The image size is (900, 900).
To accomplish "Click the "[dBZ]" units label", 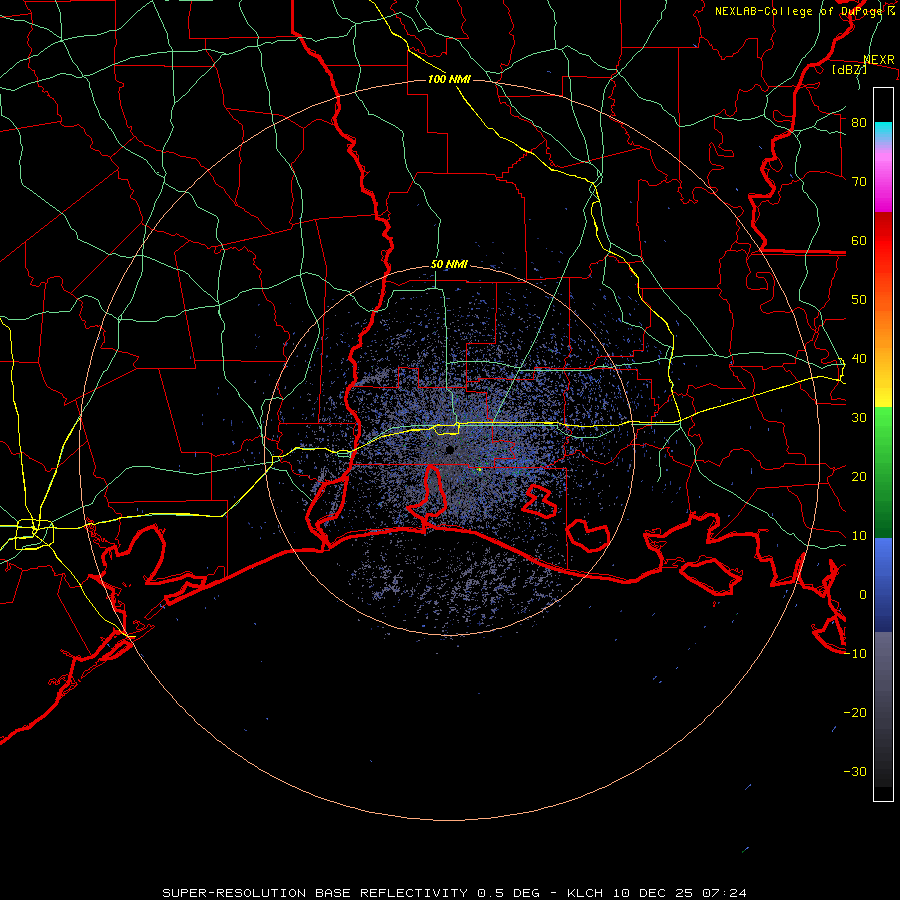I will pos(849,70).
